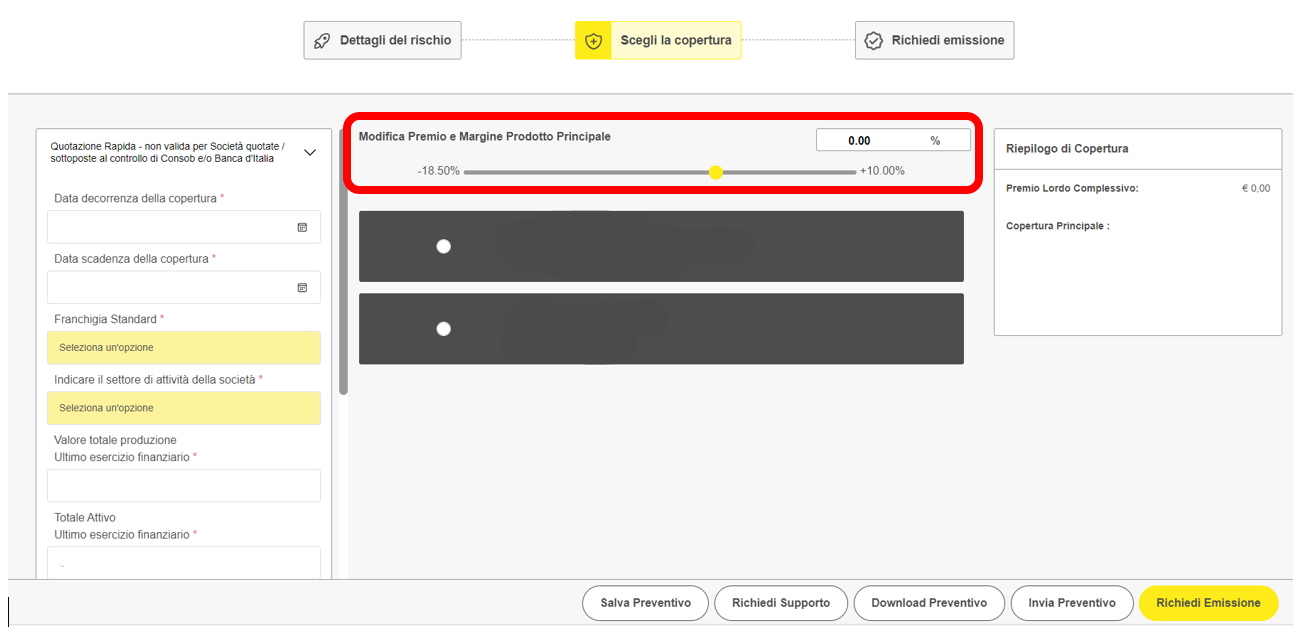
Task: Click the checkmark badge icon in Richiedi emissione
Action: pos(873,41)
